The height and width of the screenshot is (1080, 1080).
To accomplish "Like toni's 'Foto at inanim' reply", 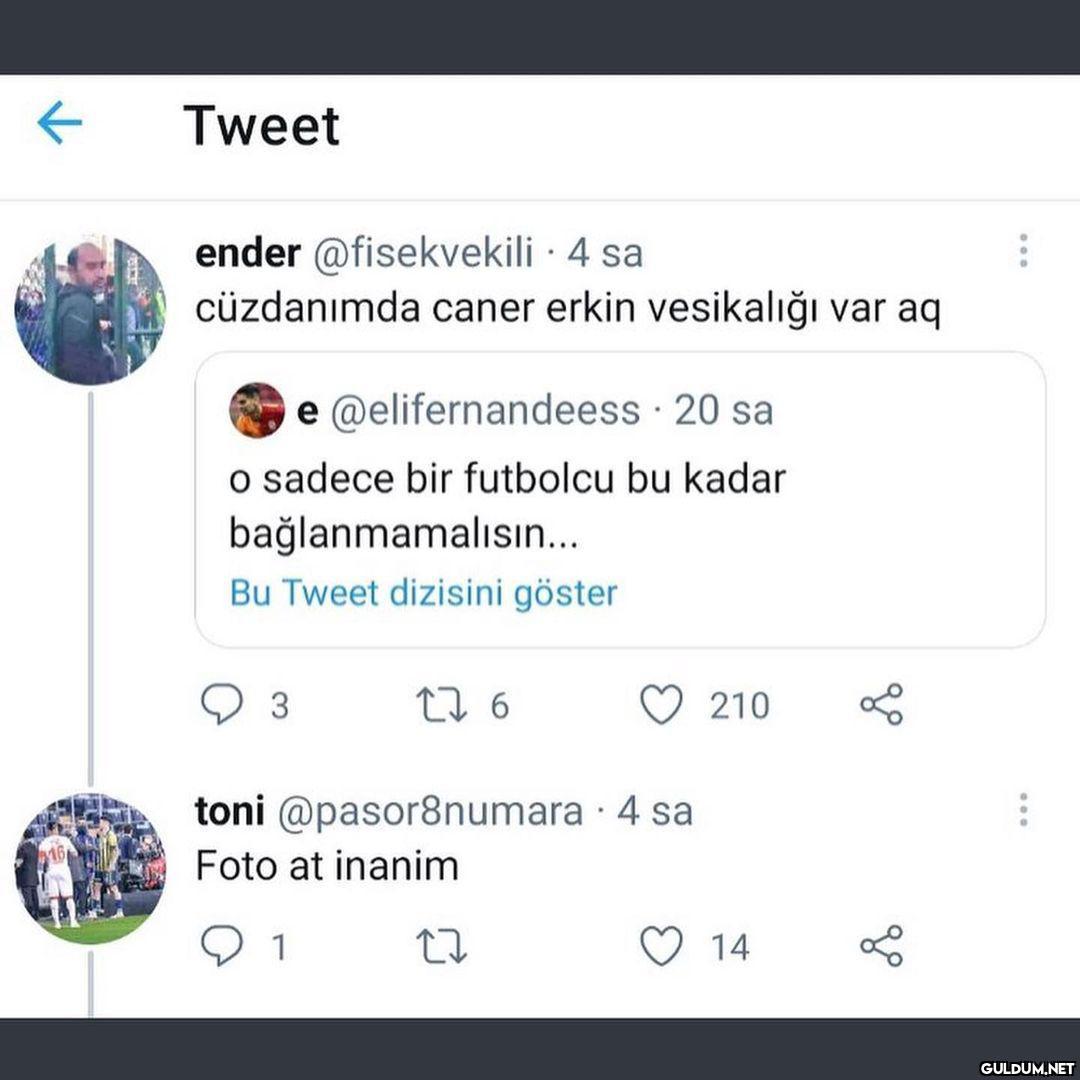I will [x=661, y=946].
